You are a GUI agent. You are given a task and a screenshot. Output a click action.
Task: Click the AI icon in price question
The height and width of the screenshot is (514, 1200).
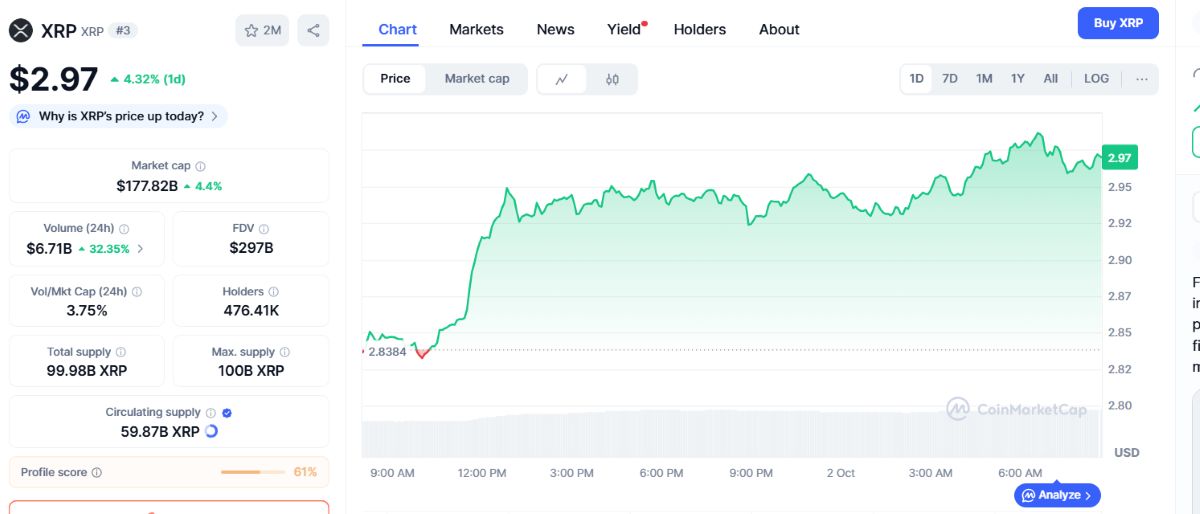click(x=24, y=116)
